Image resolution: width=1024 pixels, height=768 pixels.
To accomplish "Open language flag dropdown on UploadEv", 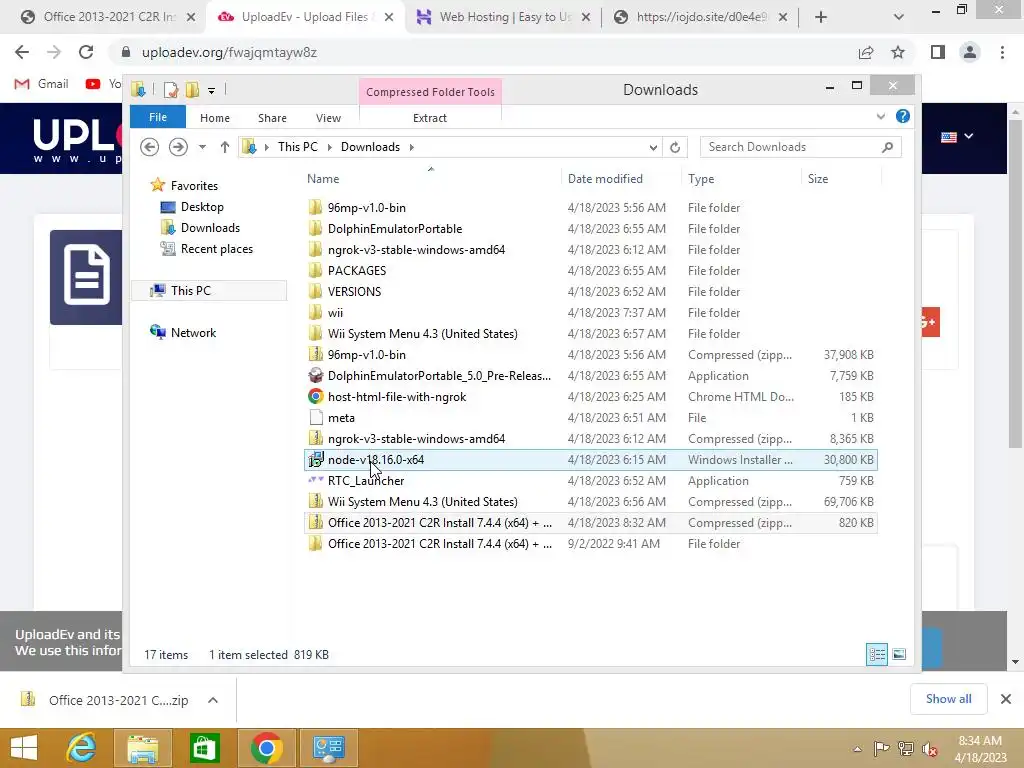I will (x=957, y=136).
